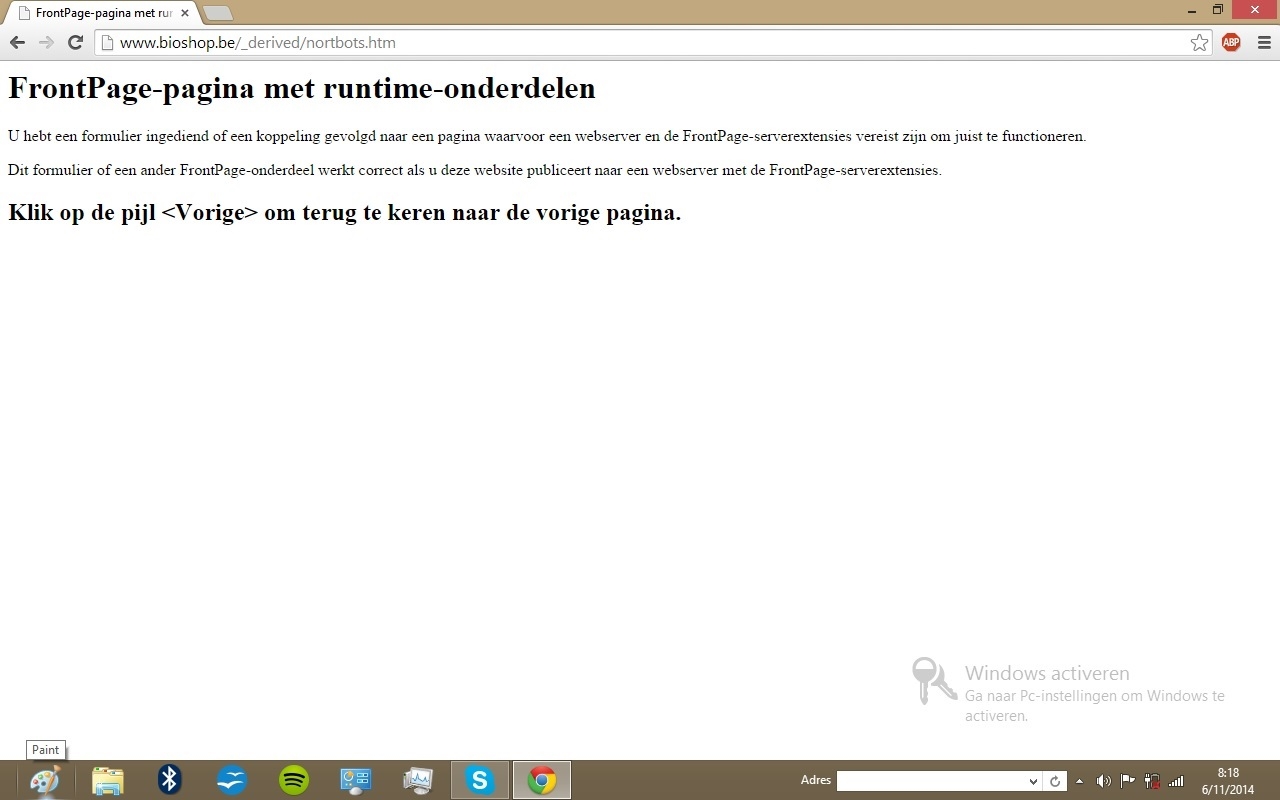Launch Paint from the taskbar
The width and height of the screenshot is (1280, 800).
click(45, 780)
